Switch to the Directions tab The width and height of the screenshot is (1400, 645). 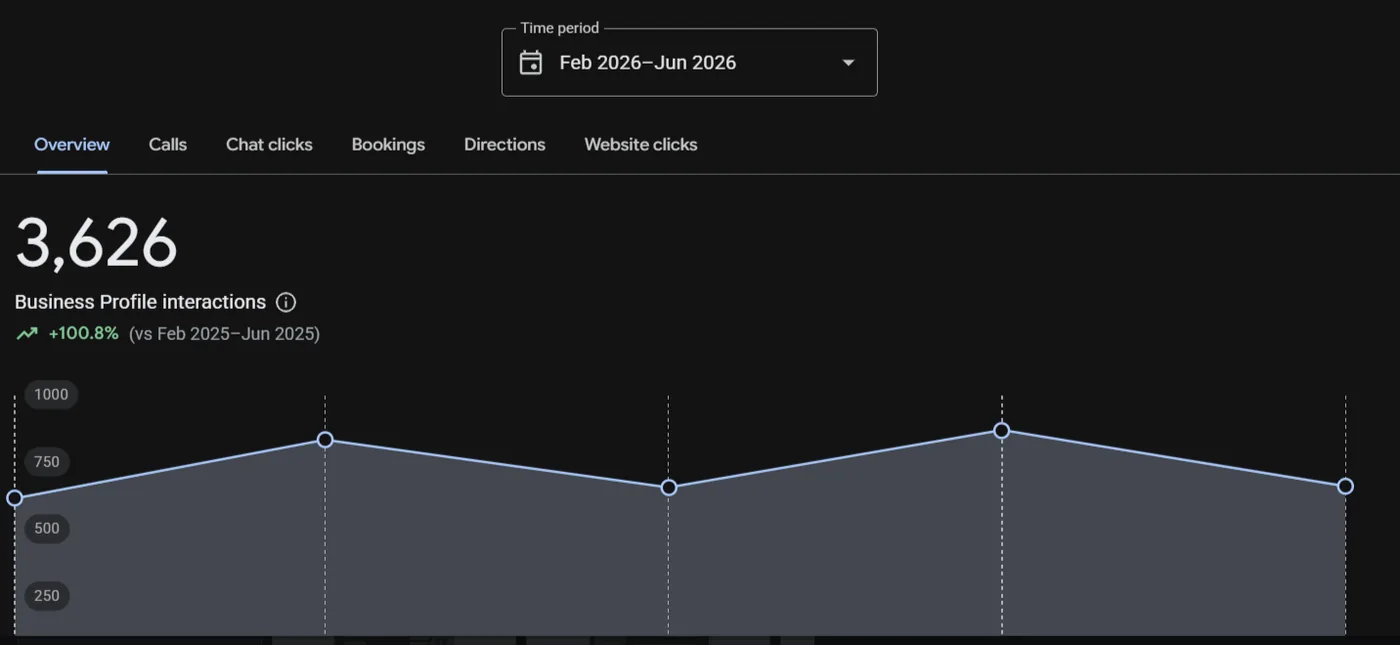505,144
